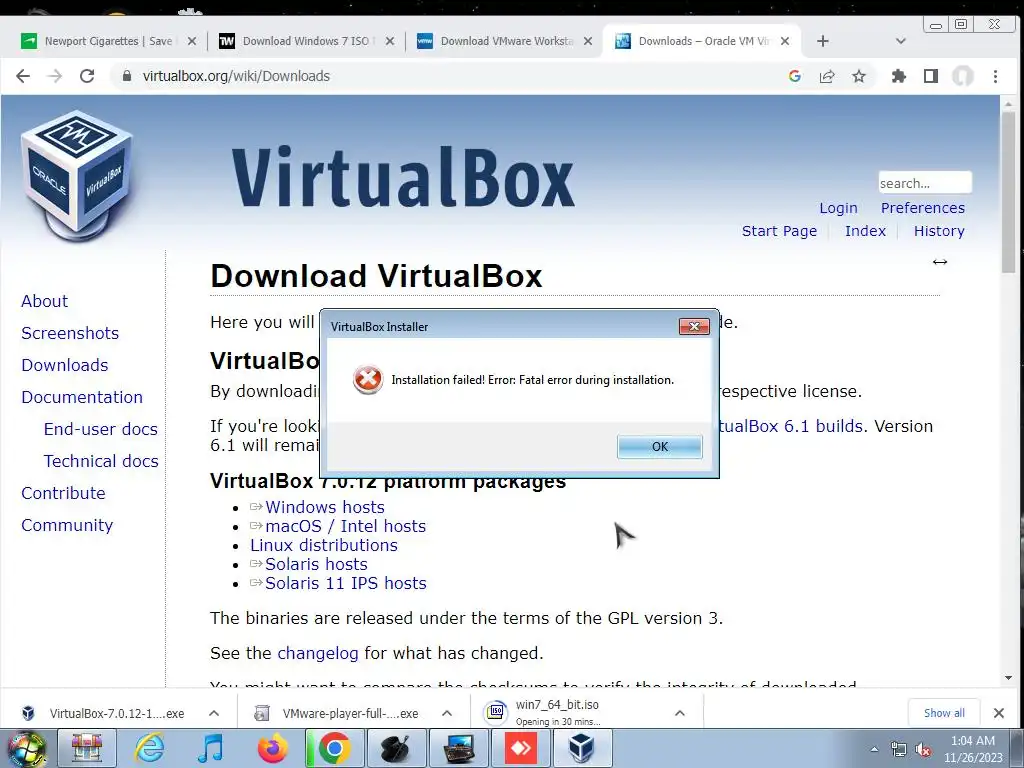Screen dimensions: 1024x768
Task: Click the address bar URL
Action: pos(236,76)
